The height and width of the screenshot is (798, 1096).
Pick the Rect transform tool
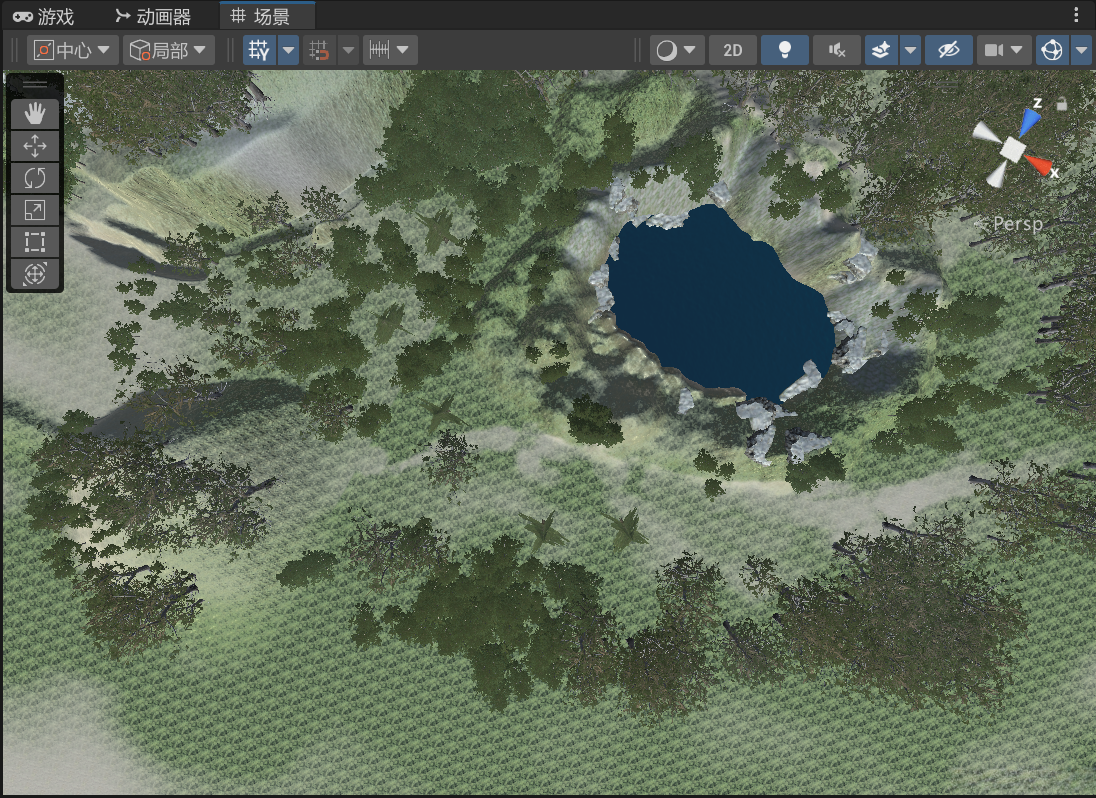pyautogui.click(x=35, y=242)
